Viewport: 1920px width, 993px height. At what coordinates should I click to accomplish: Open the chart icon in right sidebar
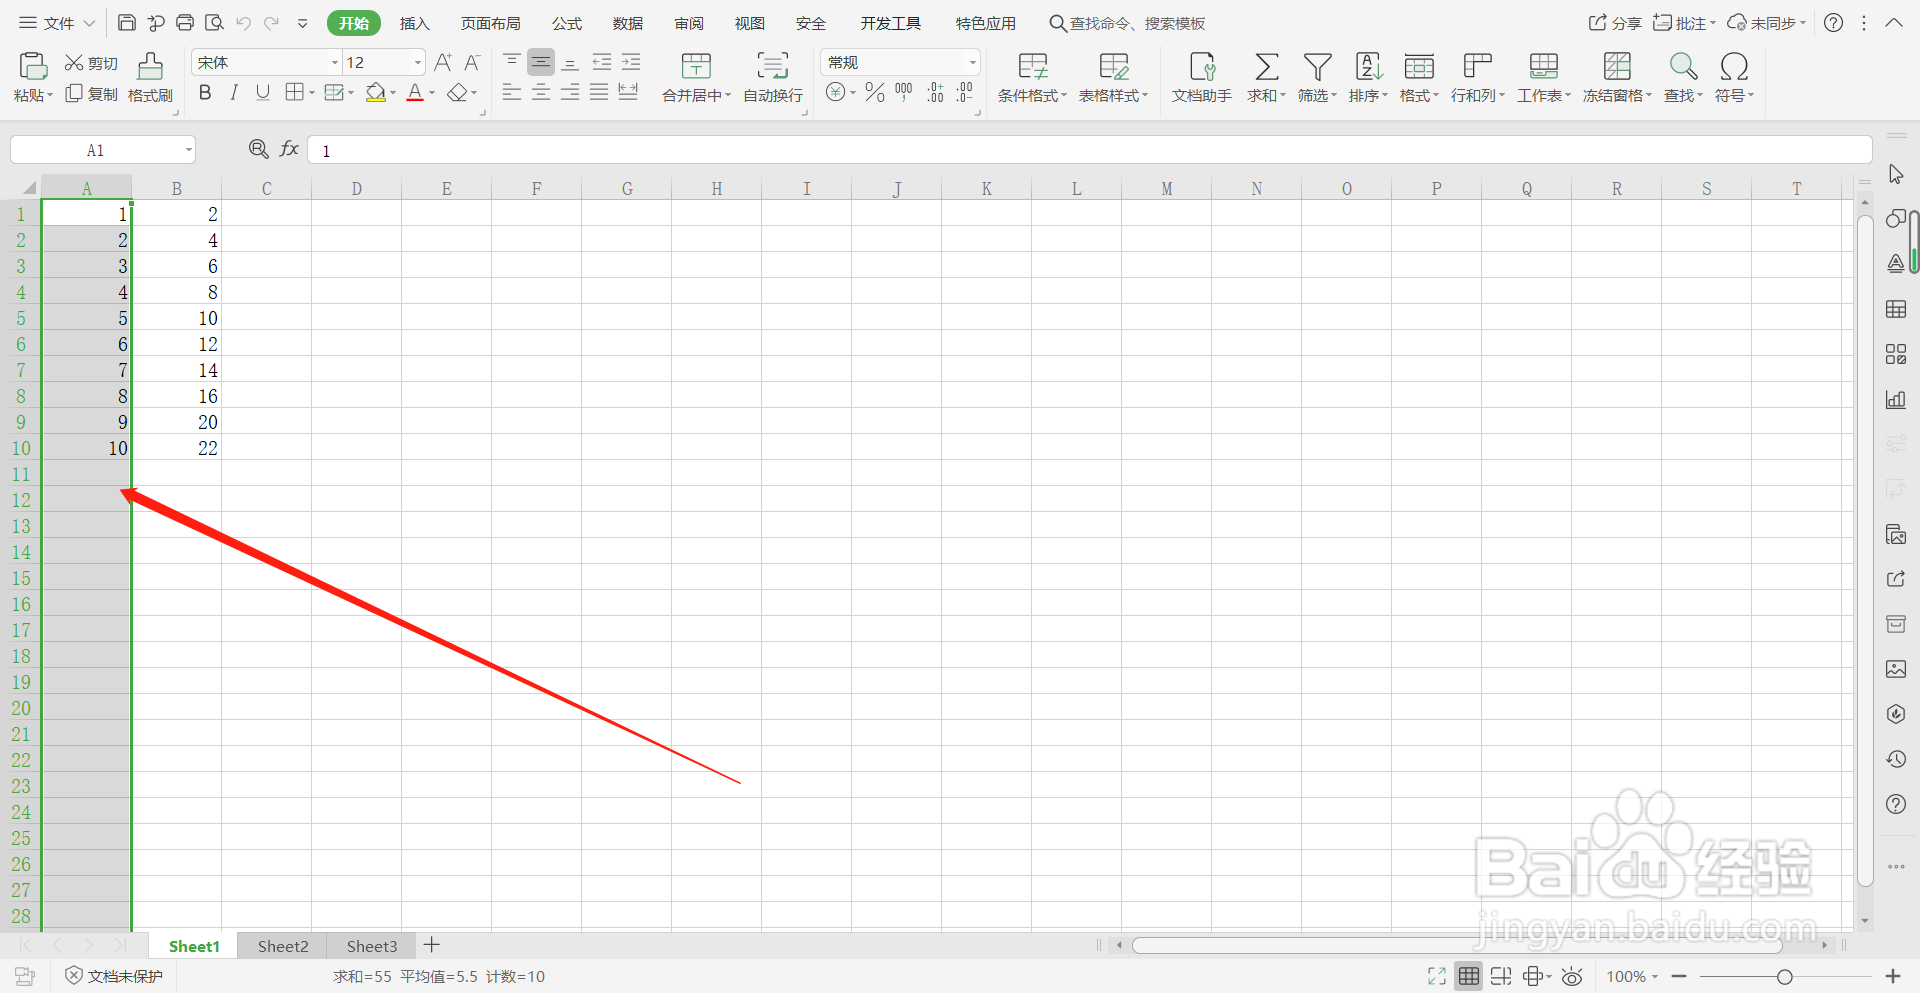tap(1896, 399)
